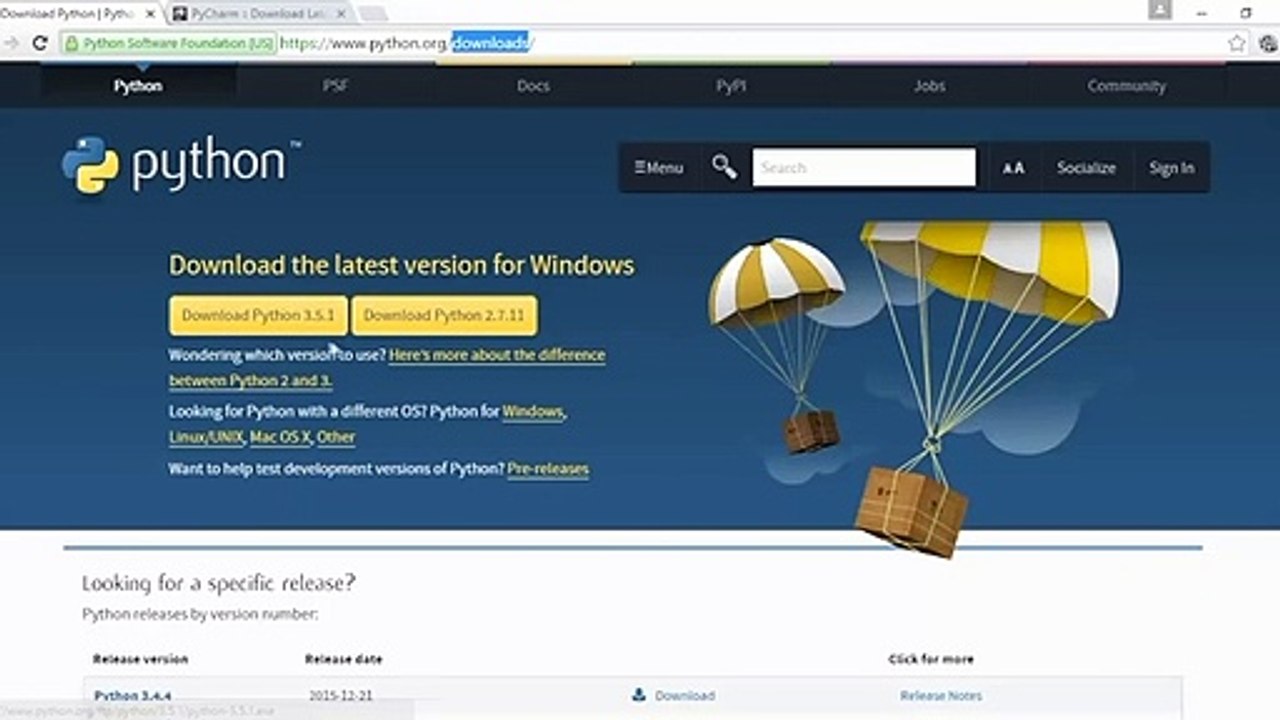1280x720 pixels.
Task: Select the Jobs tab in the top site bar
Action: click(929, 86)
